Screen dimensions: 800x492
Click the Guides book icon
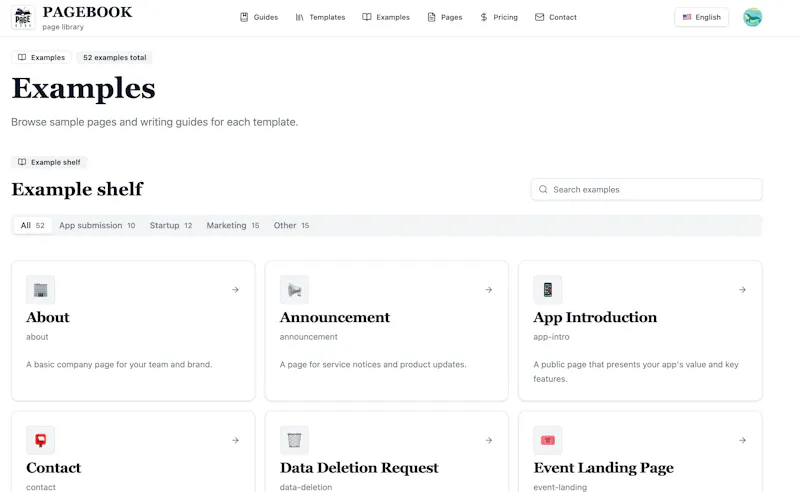point(244,17)
